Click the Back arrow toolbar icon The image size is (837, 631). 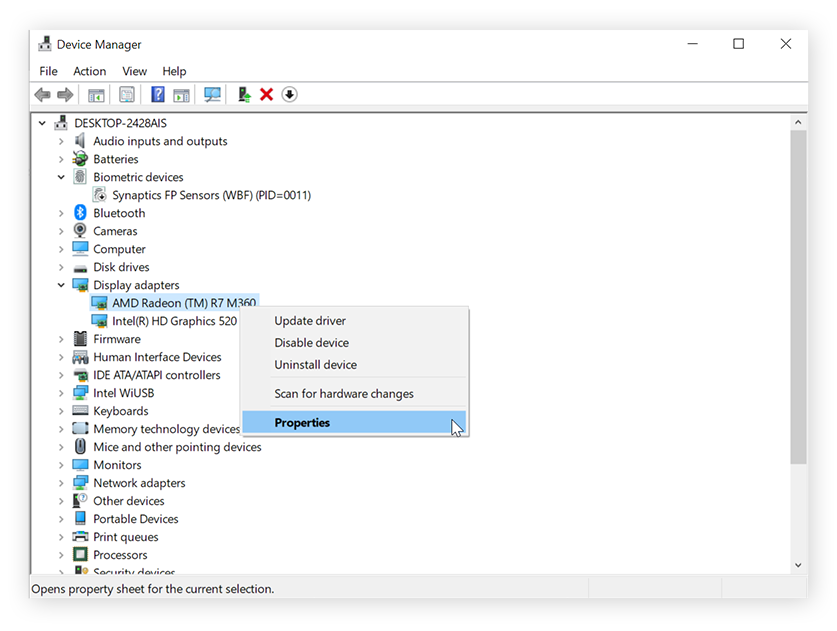click(x=43, y=95)
